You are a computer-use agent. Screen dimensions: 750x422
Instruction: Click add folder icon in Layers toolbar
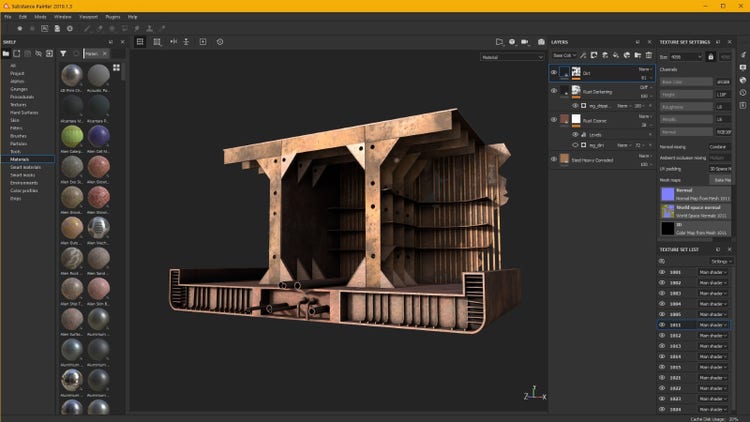[637, 54]
